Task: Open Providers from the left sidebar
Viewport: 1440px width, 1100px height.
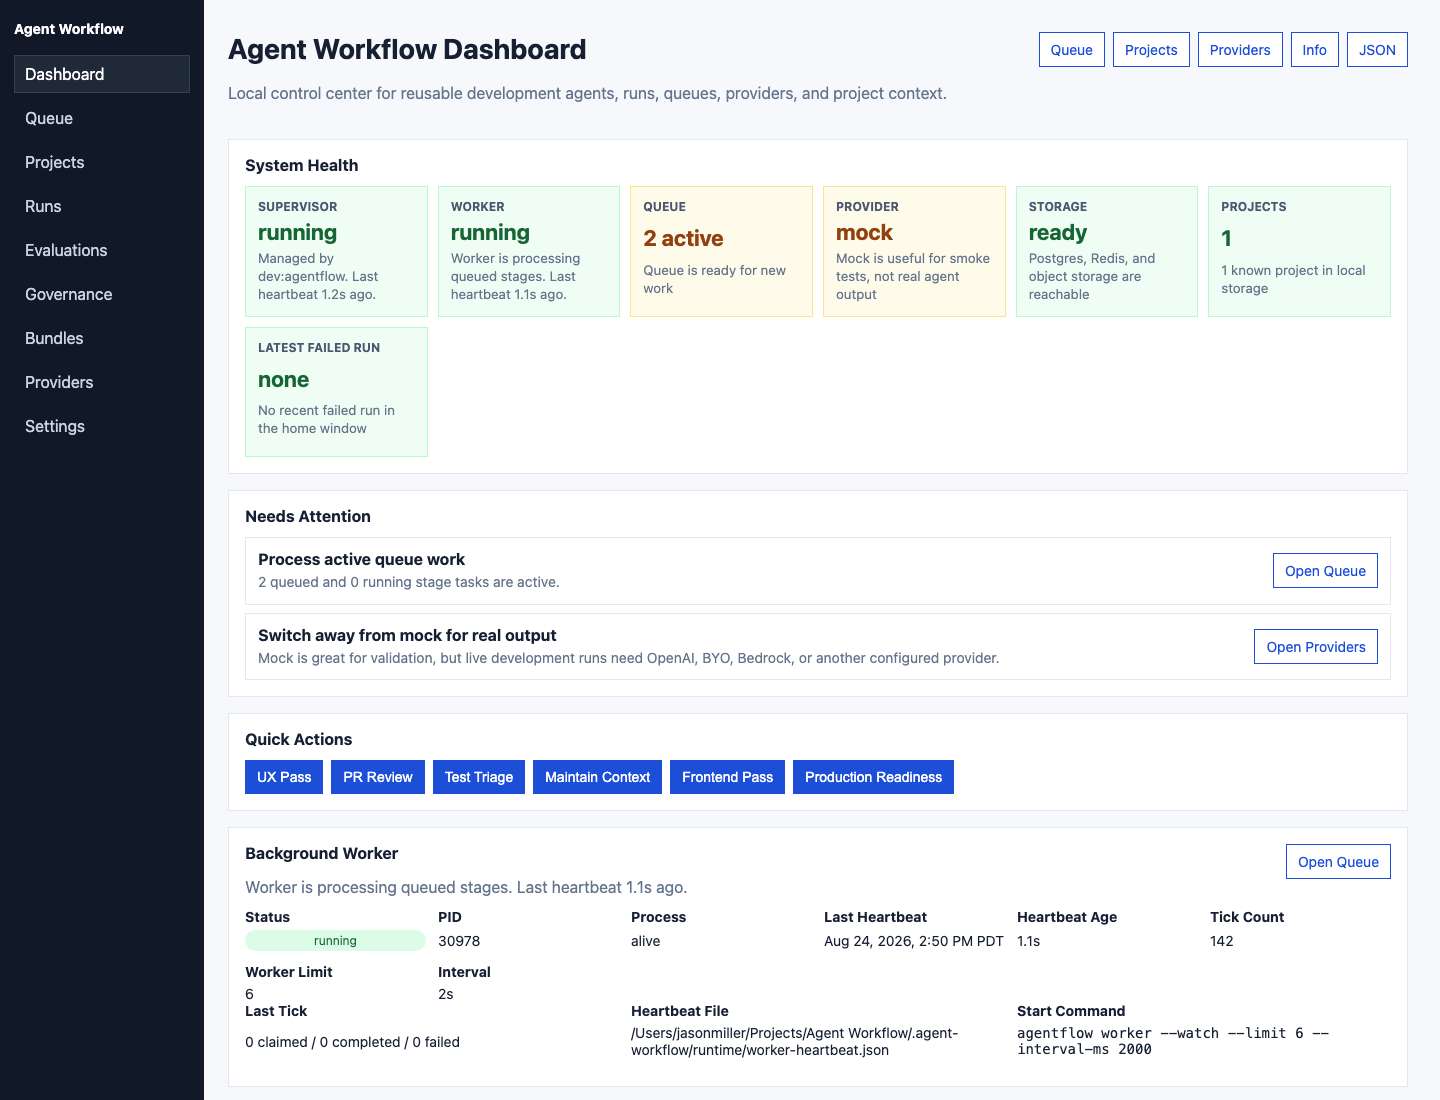Action: [102, 382]
